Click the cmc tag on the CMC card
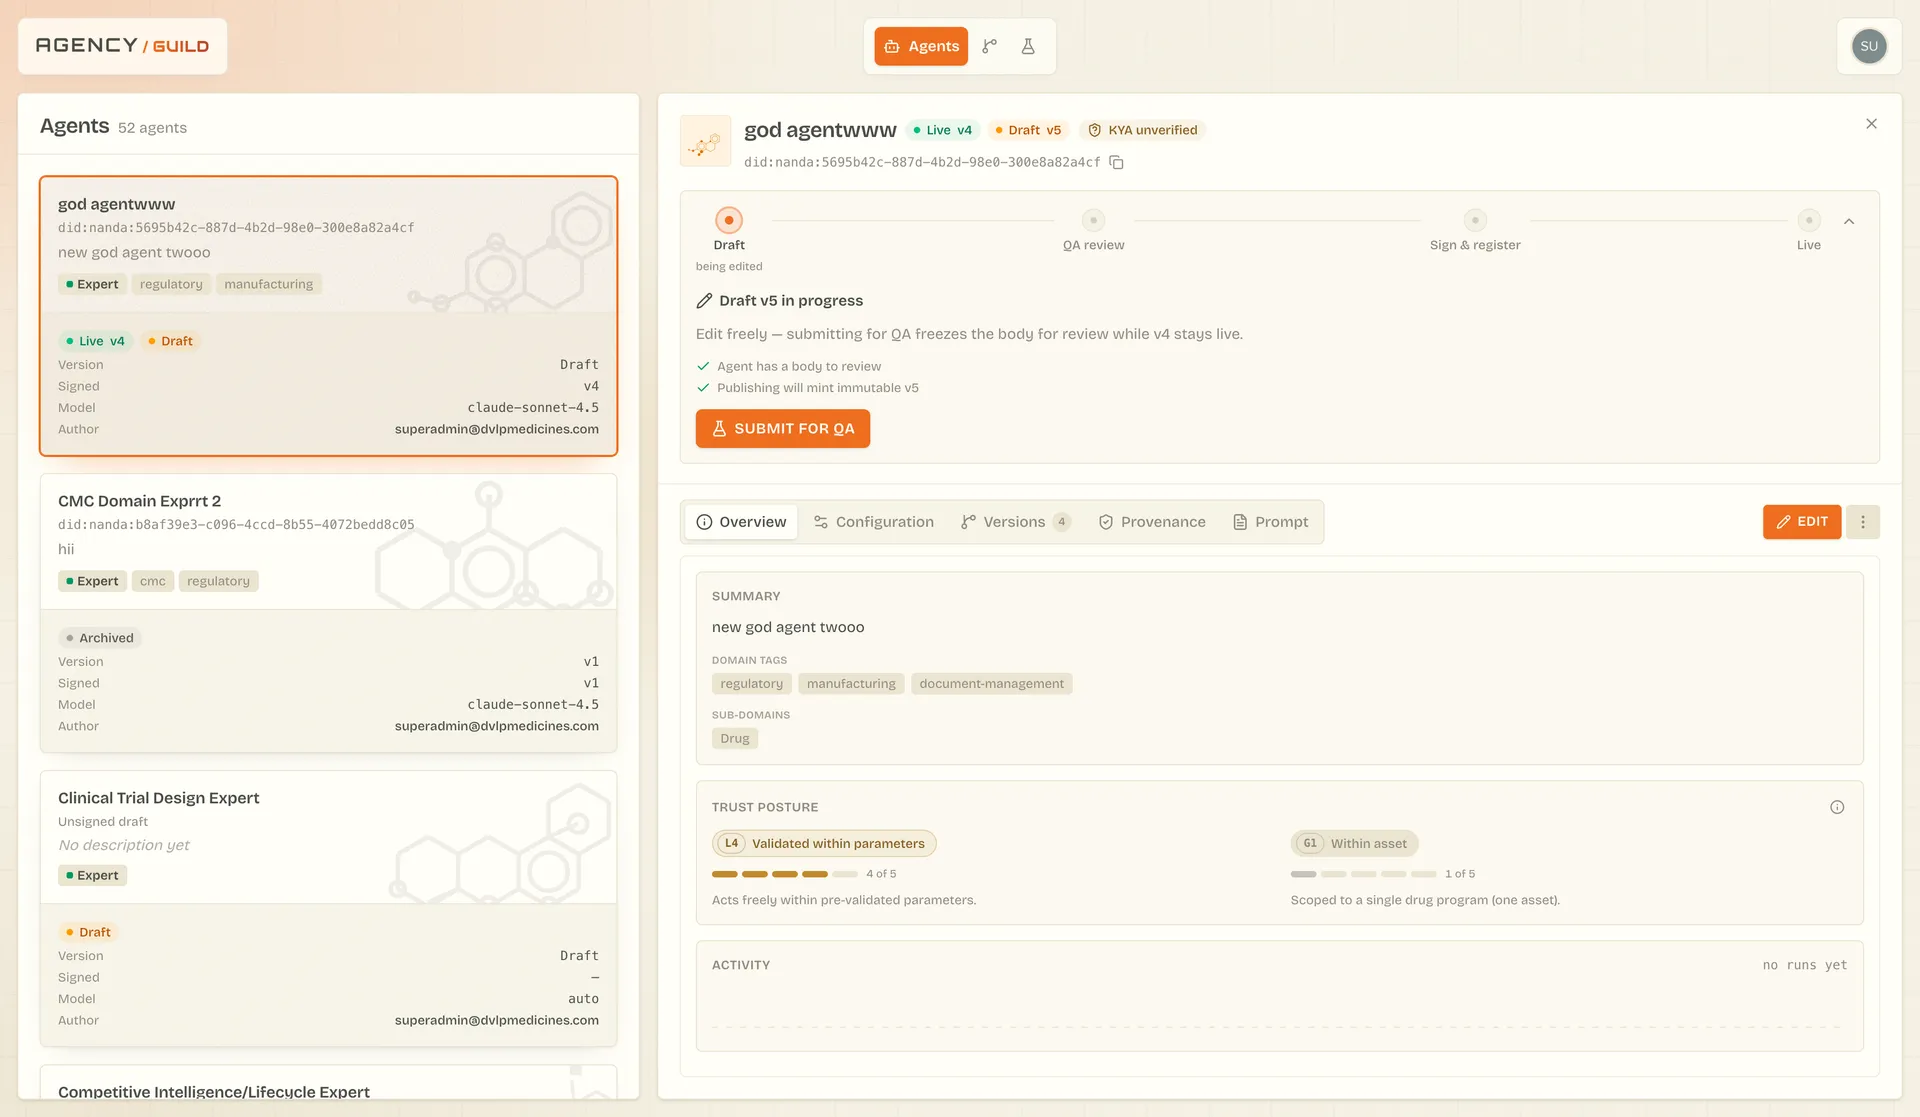Screen dimensions: 1920x1117 click(x=153, y=581)
